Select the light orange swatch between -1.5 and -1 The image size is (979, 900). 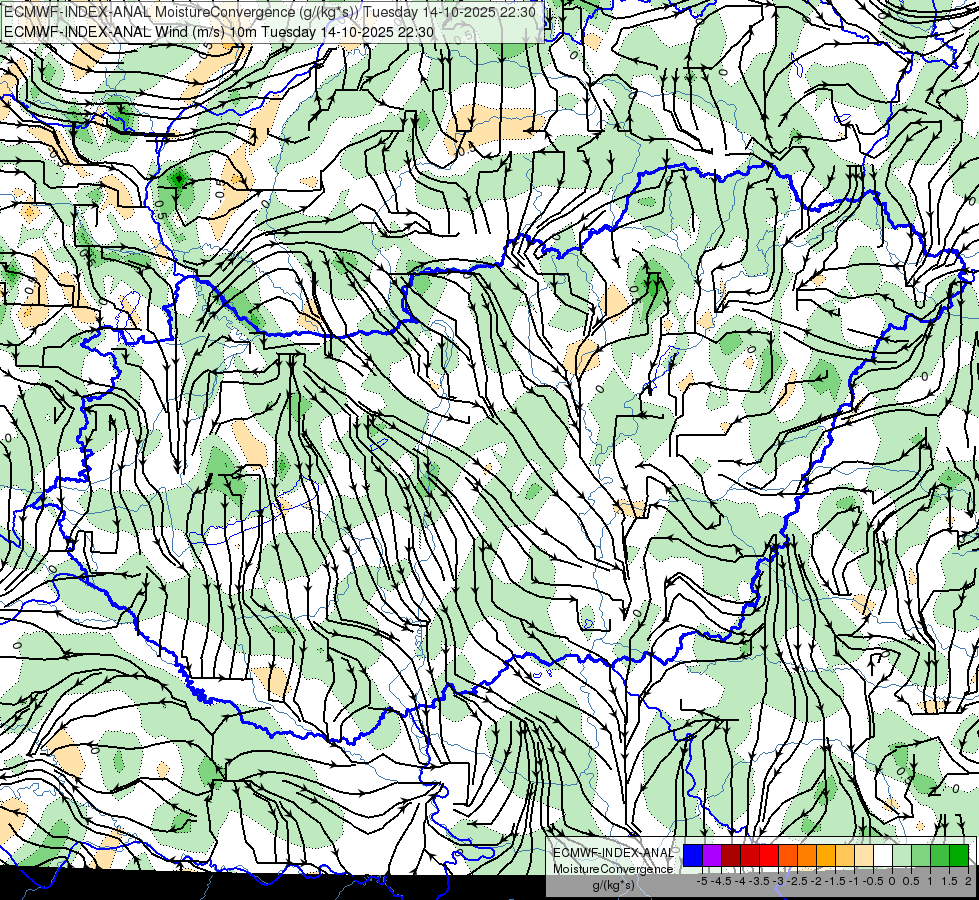(845, 855)
